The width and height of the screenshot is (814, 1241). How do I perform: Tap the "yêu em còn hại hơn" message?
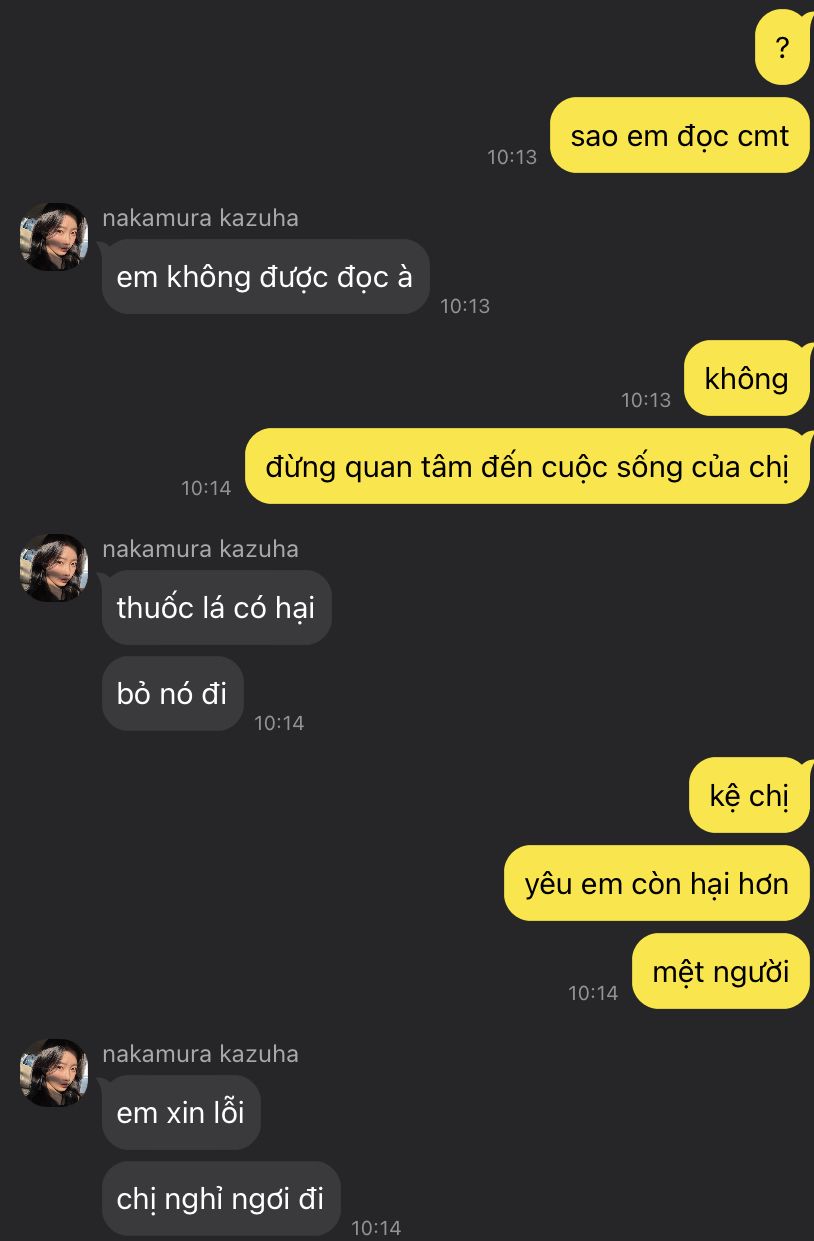(657, 883)
